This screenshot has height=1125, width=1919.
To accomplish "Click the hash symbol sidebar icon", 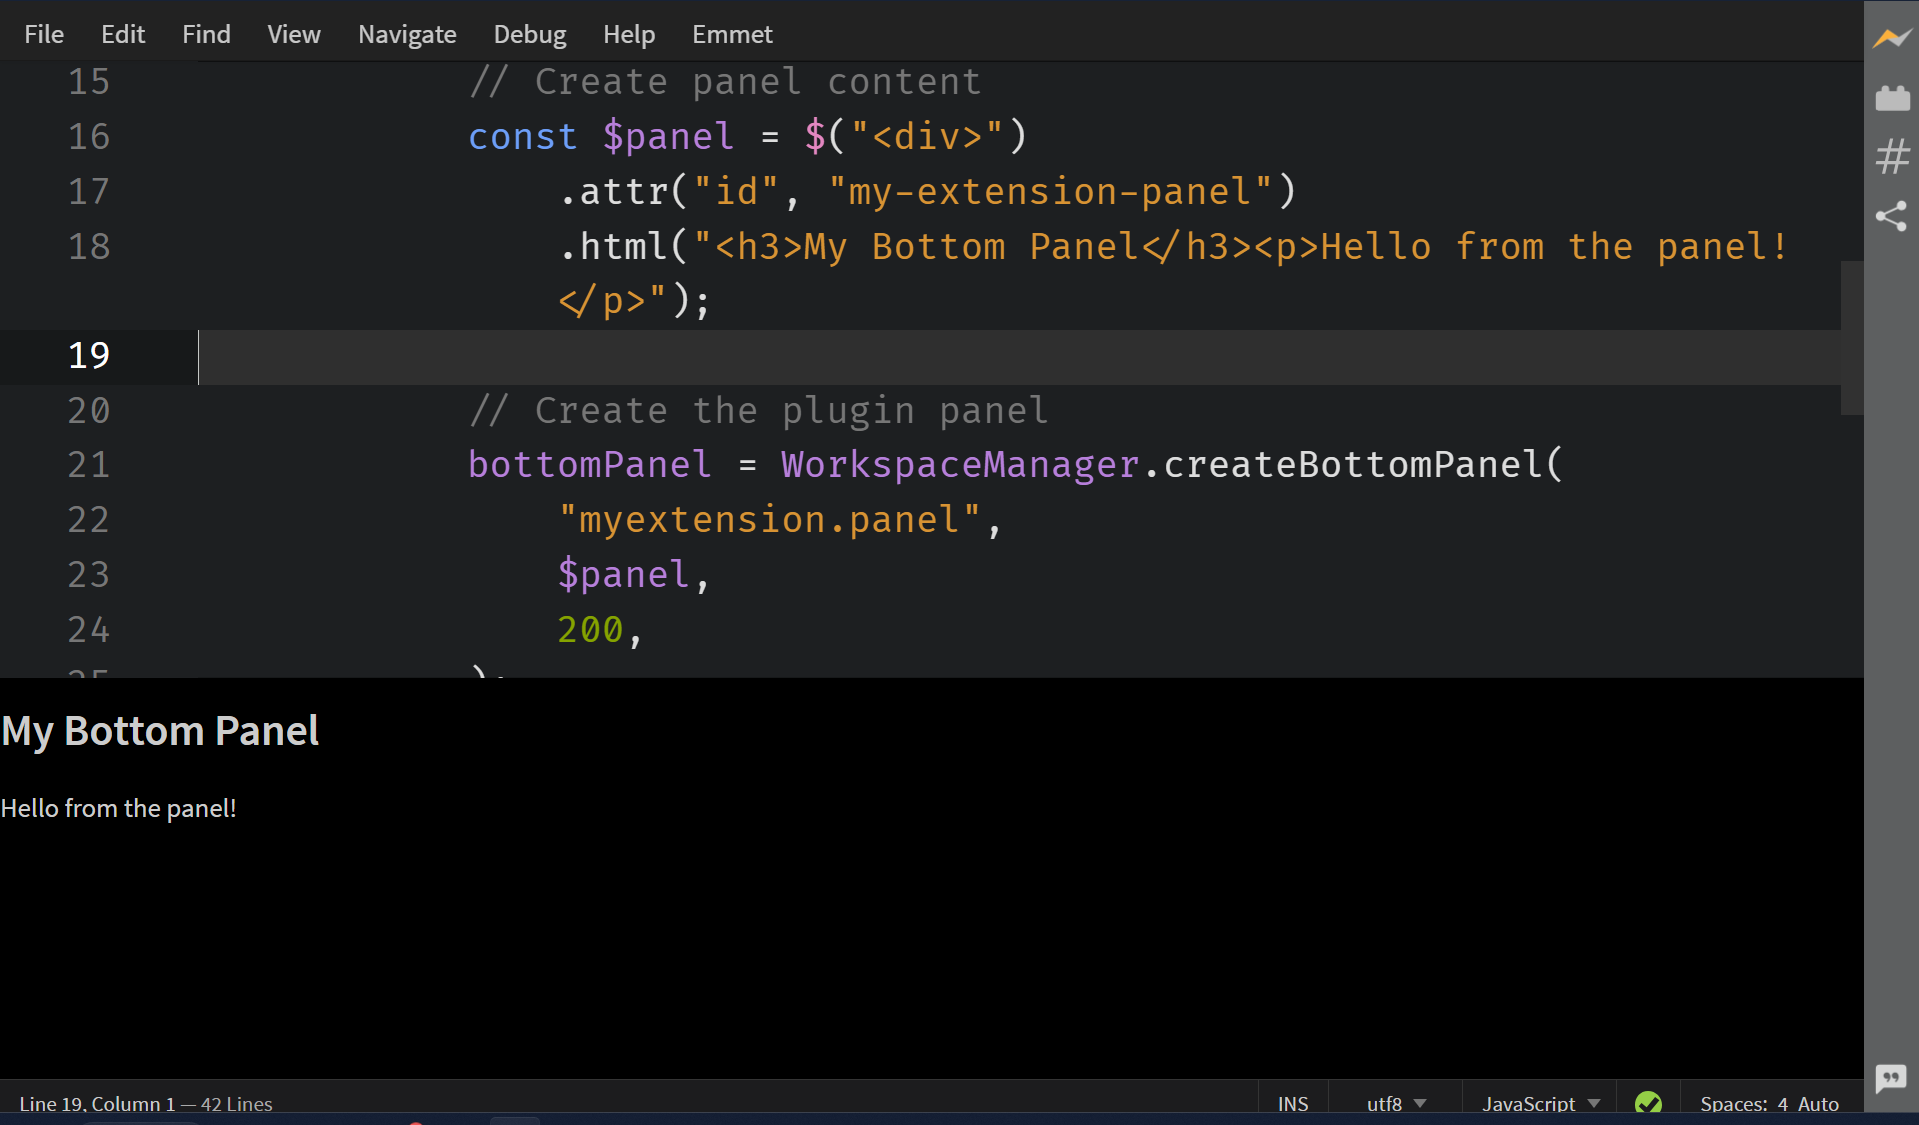I will 1892,156.
